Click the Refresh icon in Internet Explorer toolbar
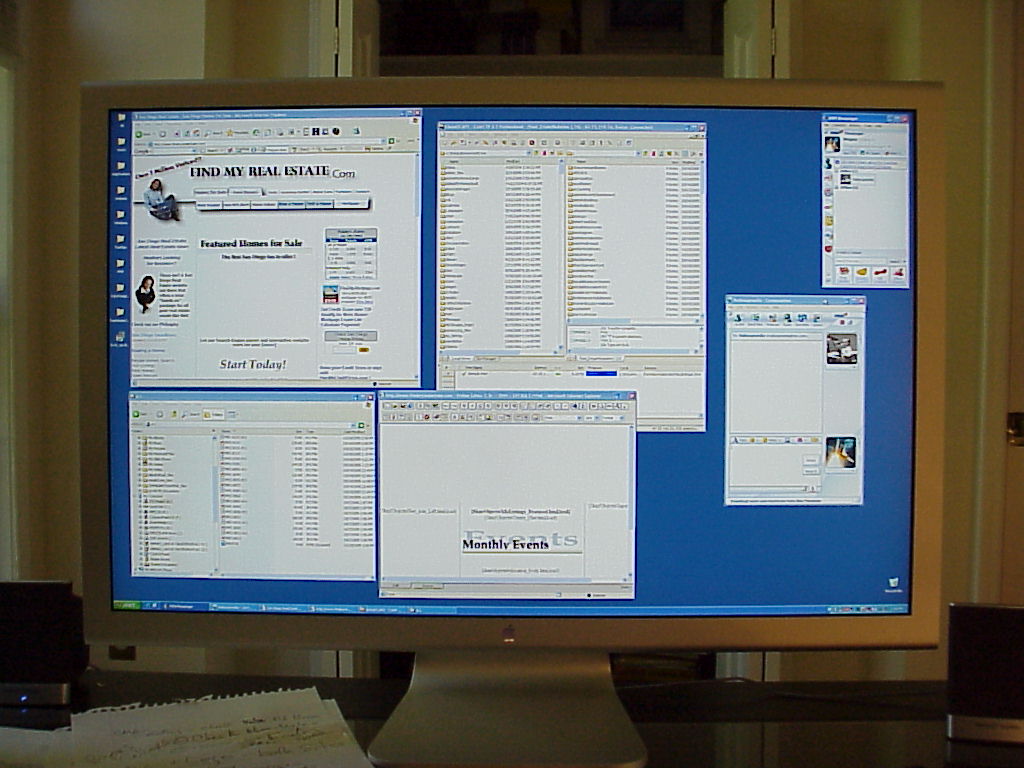Screen dimensions: 1024x768 click(x=186, y=133)
